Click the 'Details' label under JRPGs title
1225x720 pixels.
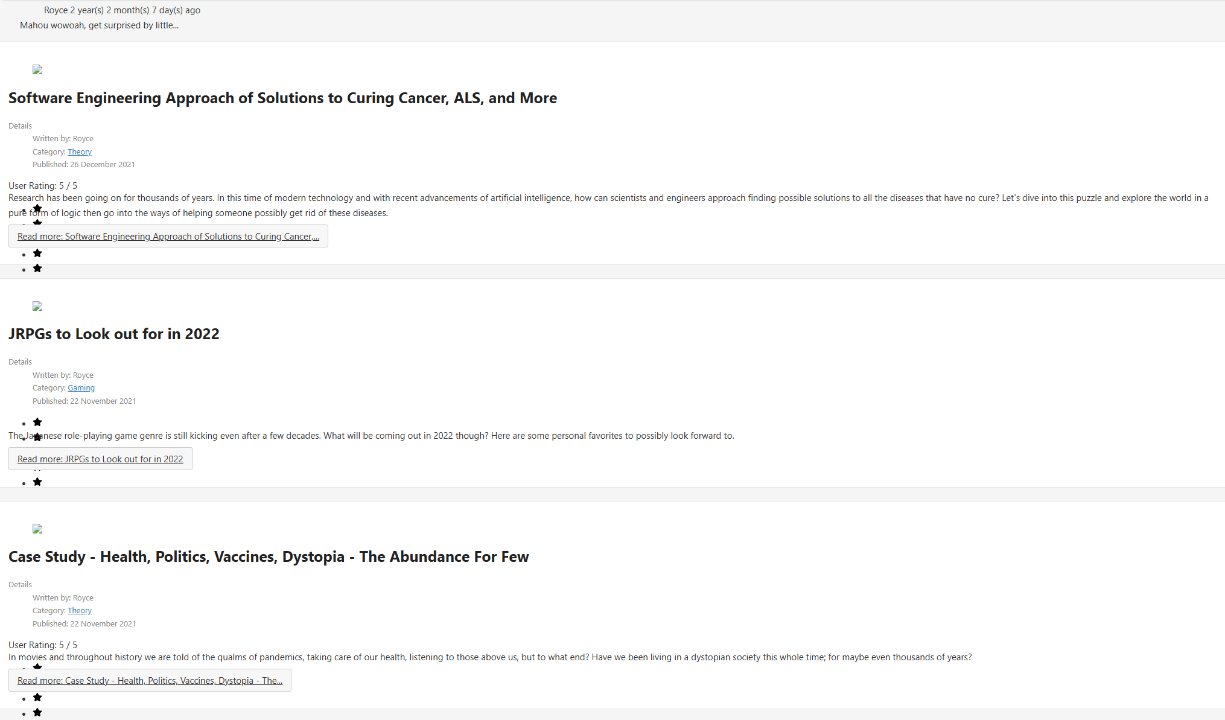20,362
